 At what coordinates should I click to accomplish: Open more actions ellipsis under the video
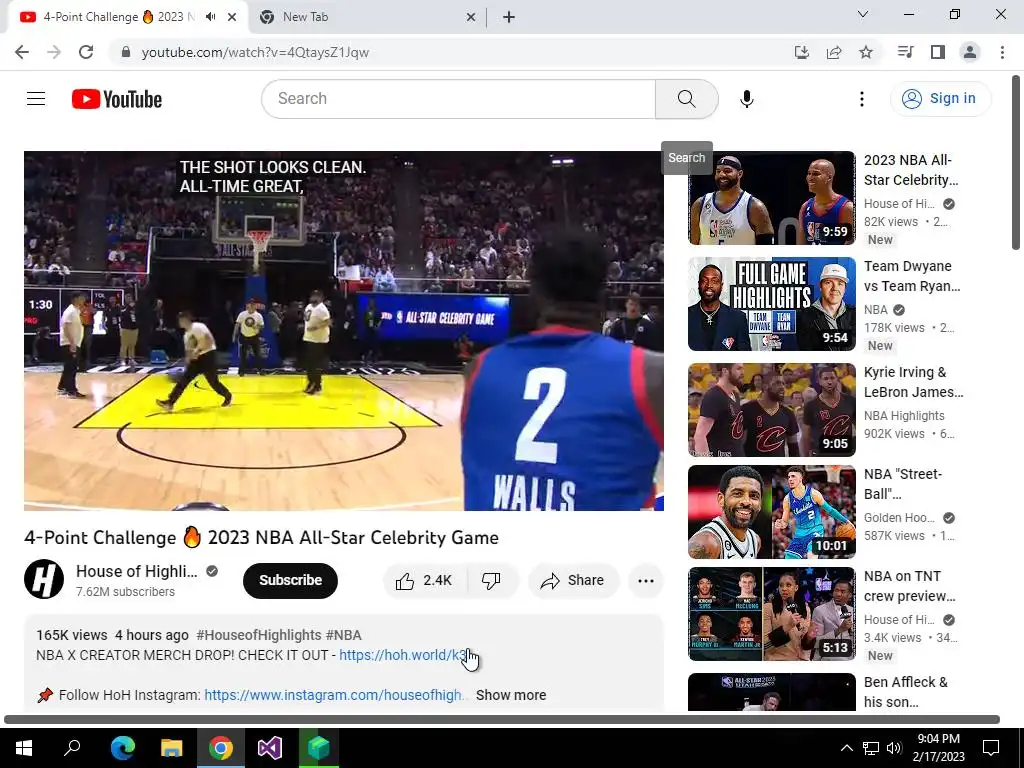click(x=646, y=581)
